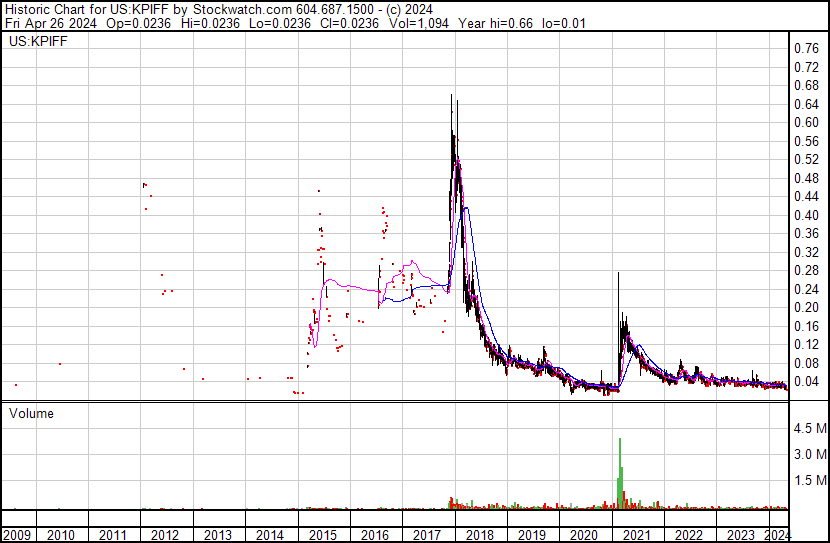Click the Stockwatch.com text in title
The image size is (830, 543).
[242, 10]
